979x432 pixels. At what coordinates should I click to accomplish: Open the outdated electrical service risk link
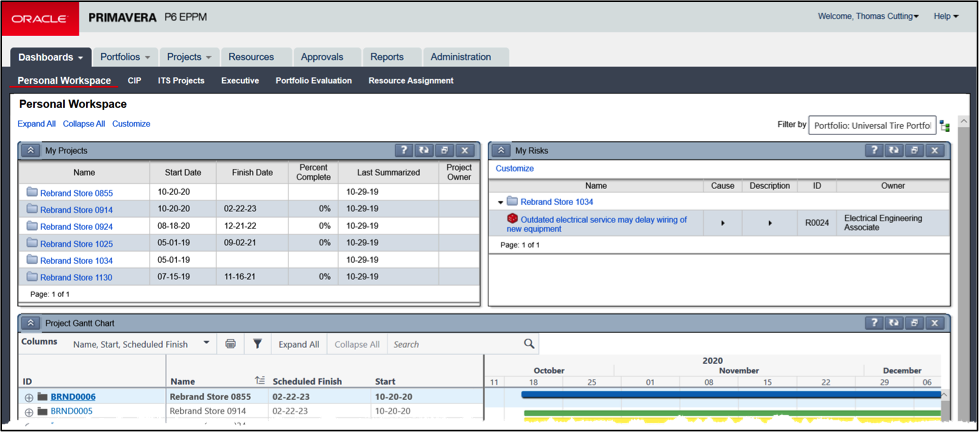pyautogui.click(x=597, y=224)
